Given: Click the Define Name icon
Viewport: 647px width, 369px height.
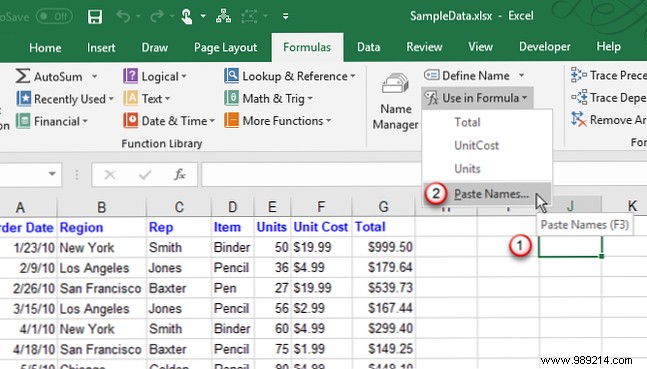Looking at the screenshot, I should pyautogui.click(x=431, y=76).
